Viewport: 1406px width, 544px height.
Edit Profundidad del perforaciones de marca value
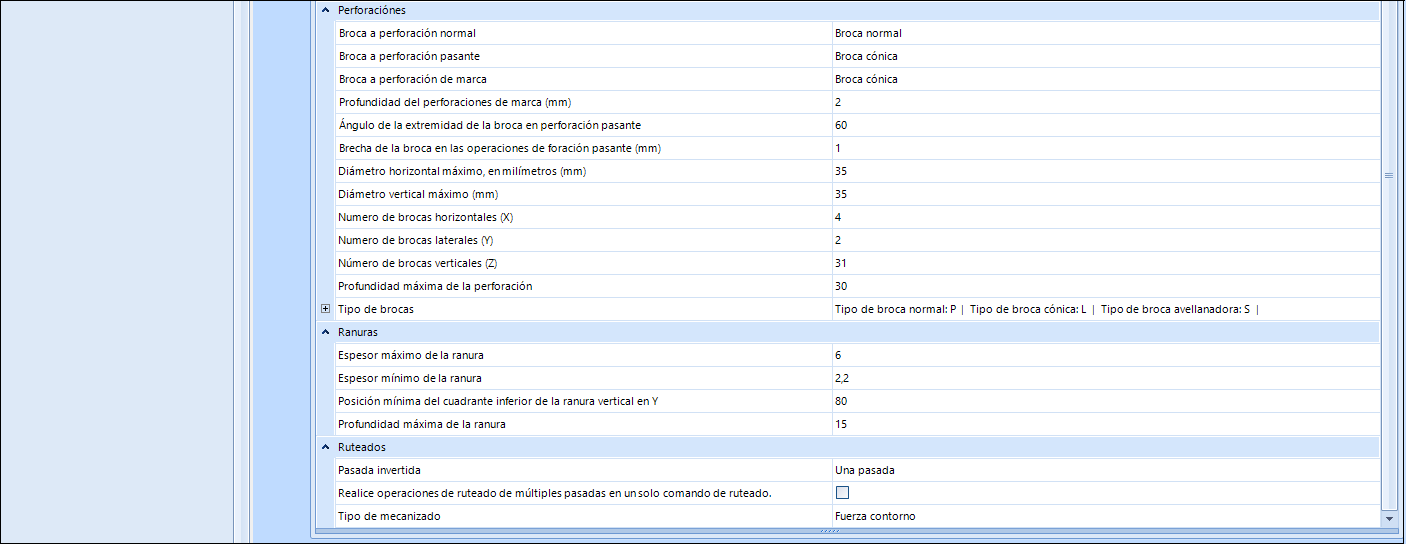click(x=1105, y=102)
